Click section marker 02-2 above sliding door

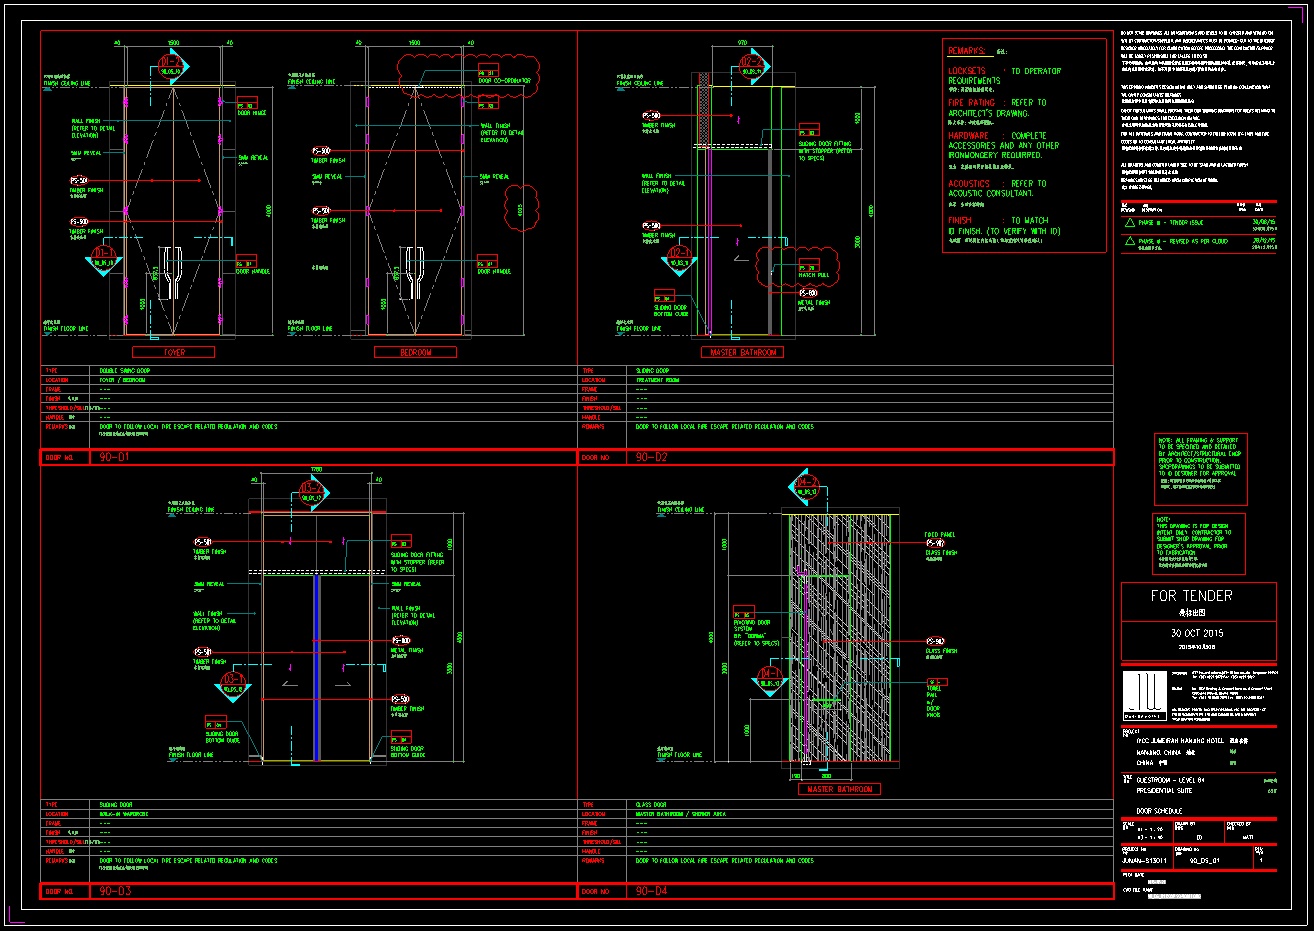[753, 67]
